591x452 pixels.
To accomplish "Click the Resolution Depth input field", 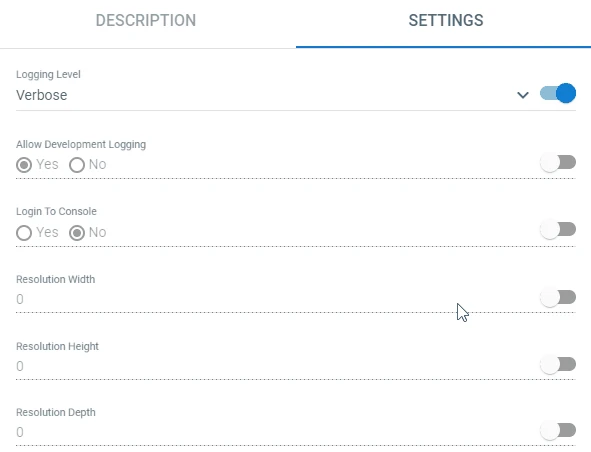I will (275, 432).
